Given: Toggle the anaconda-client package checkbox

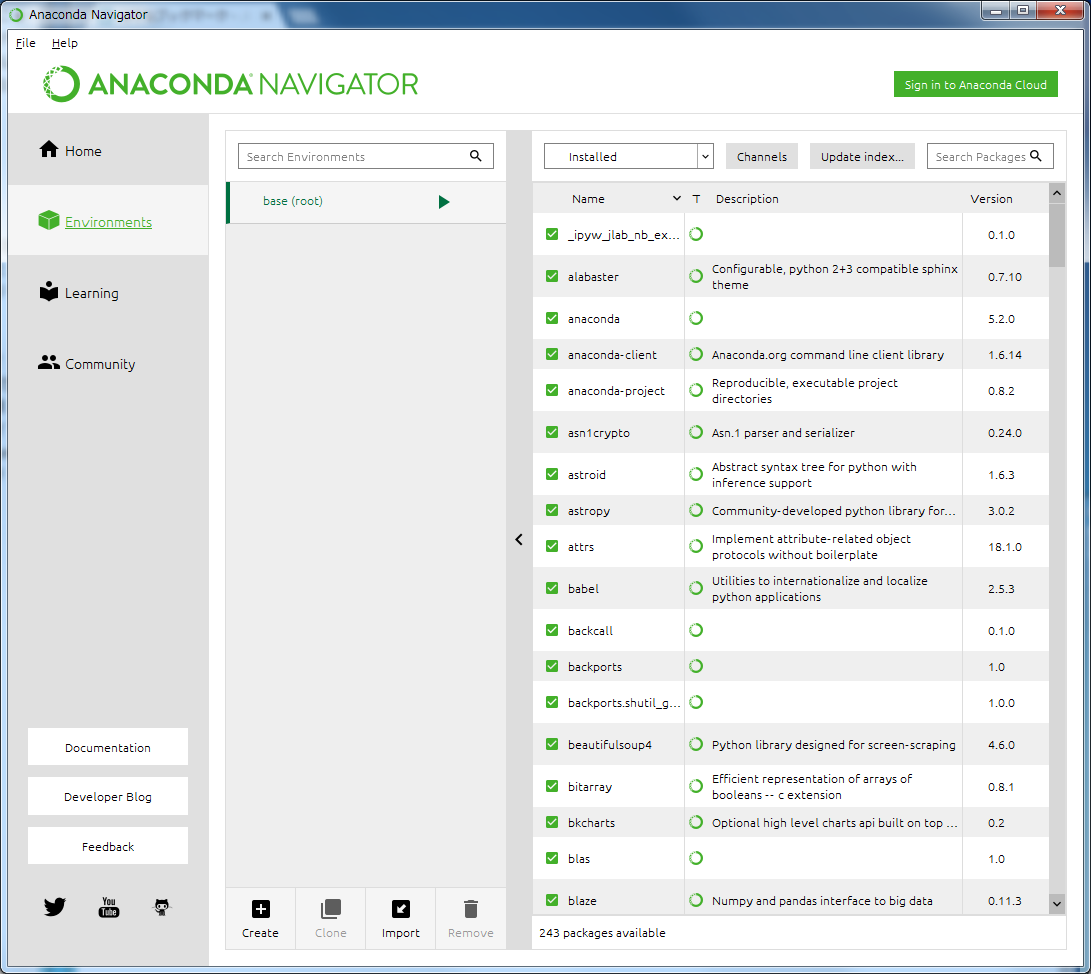Looking at the screenshot, I should tap(552, 353).
